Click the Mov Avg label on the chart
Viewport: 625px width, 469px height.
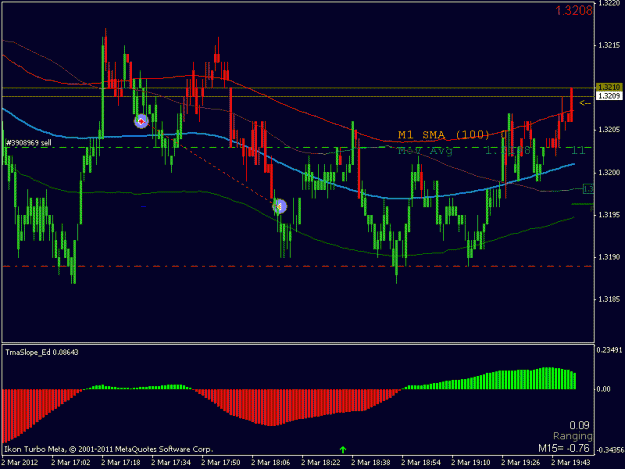click(x=425, y=150)
